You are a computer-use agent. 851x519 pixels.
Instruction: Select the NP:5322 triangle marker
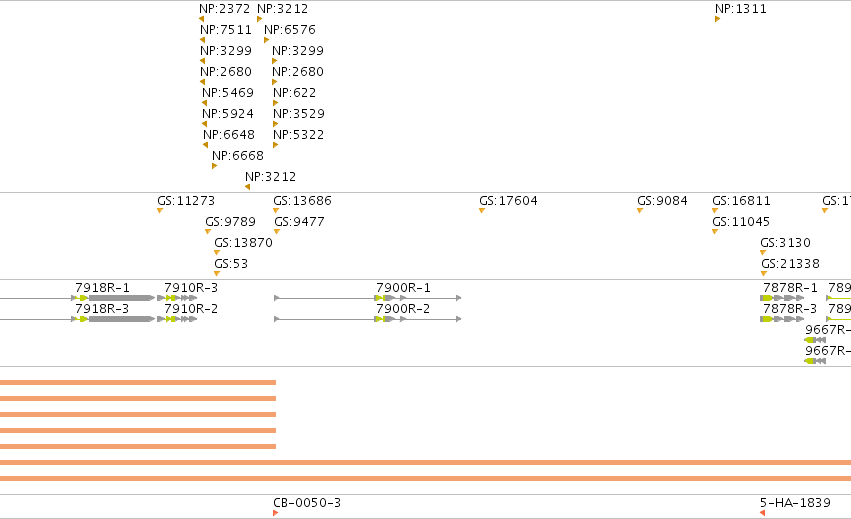pyautogui.click(x=275, y=145)
